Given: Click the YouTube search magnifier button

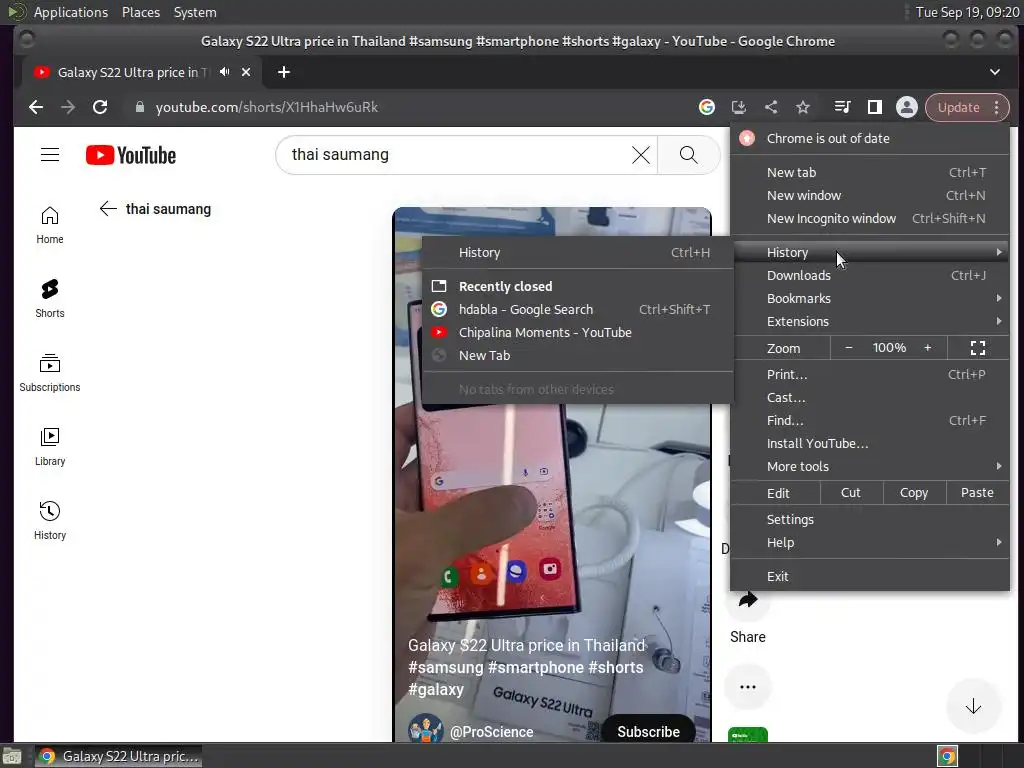Looking at the screenshot, I should point(688,155).
